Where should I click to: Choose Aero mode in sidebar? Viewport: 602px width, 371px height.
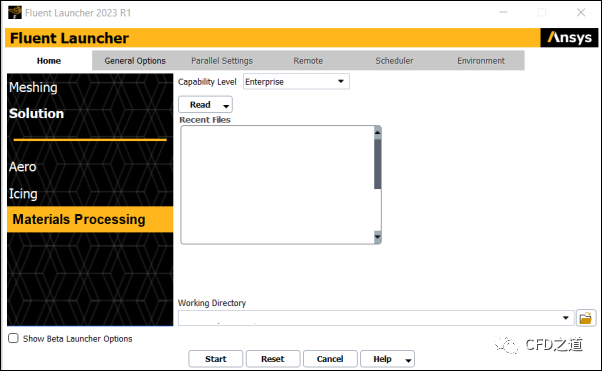[x=23, y=167]
